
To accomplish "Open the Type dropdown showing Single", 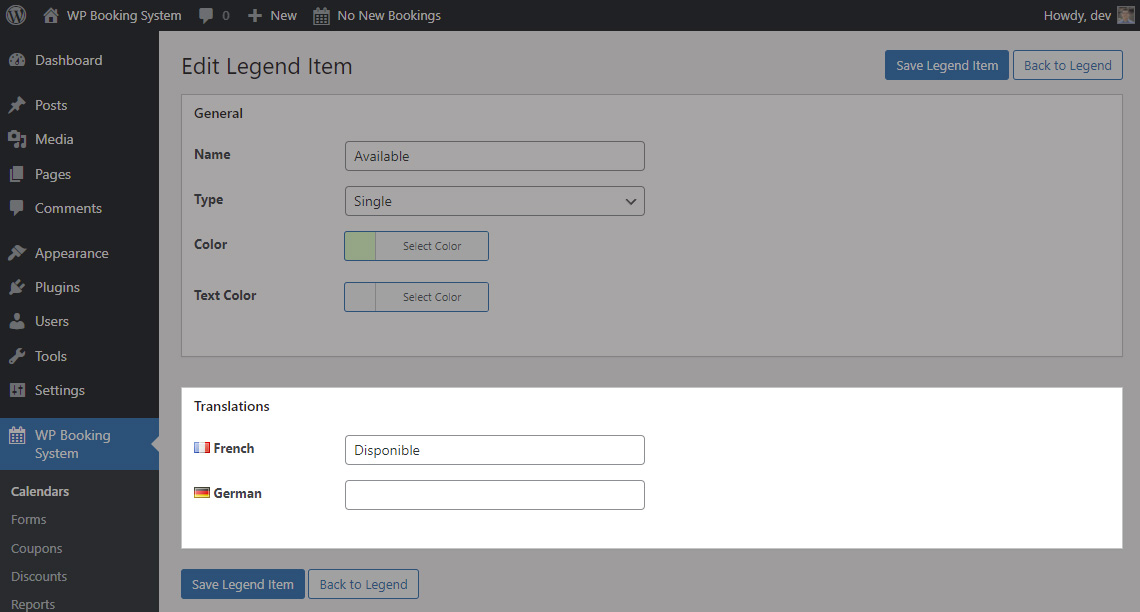I will click(494, 201).
